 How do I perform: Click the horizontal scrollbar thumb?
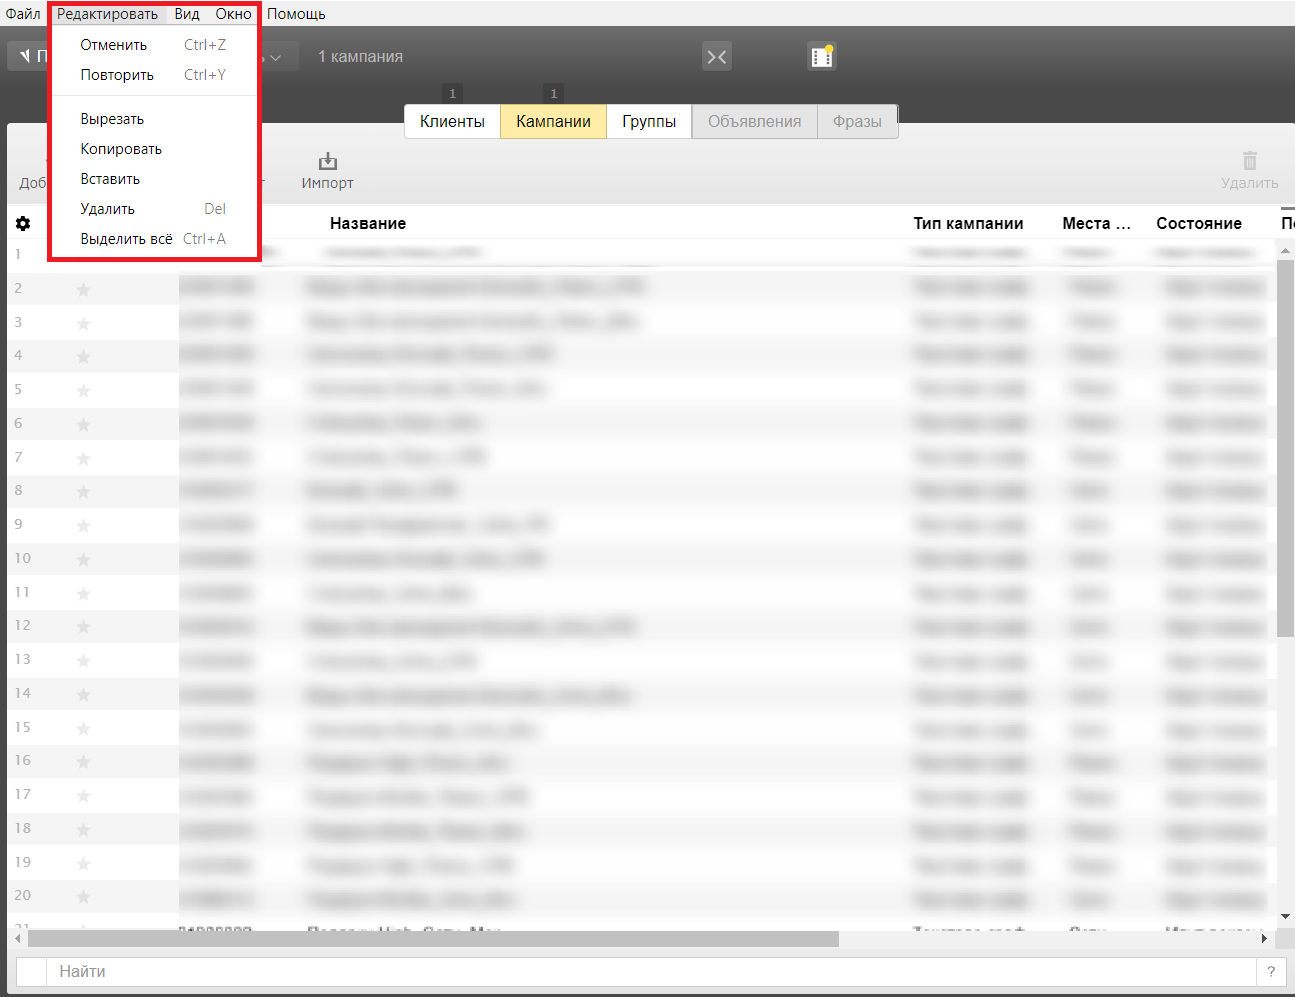pyautogui.click(x=432, y=939)
